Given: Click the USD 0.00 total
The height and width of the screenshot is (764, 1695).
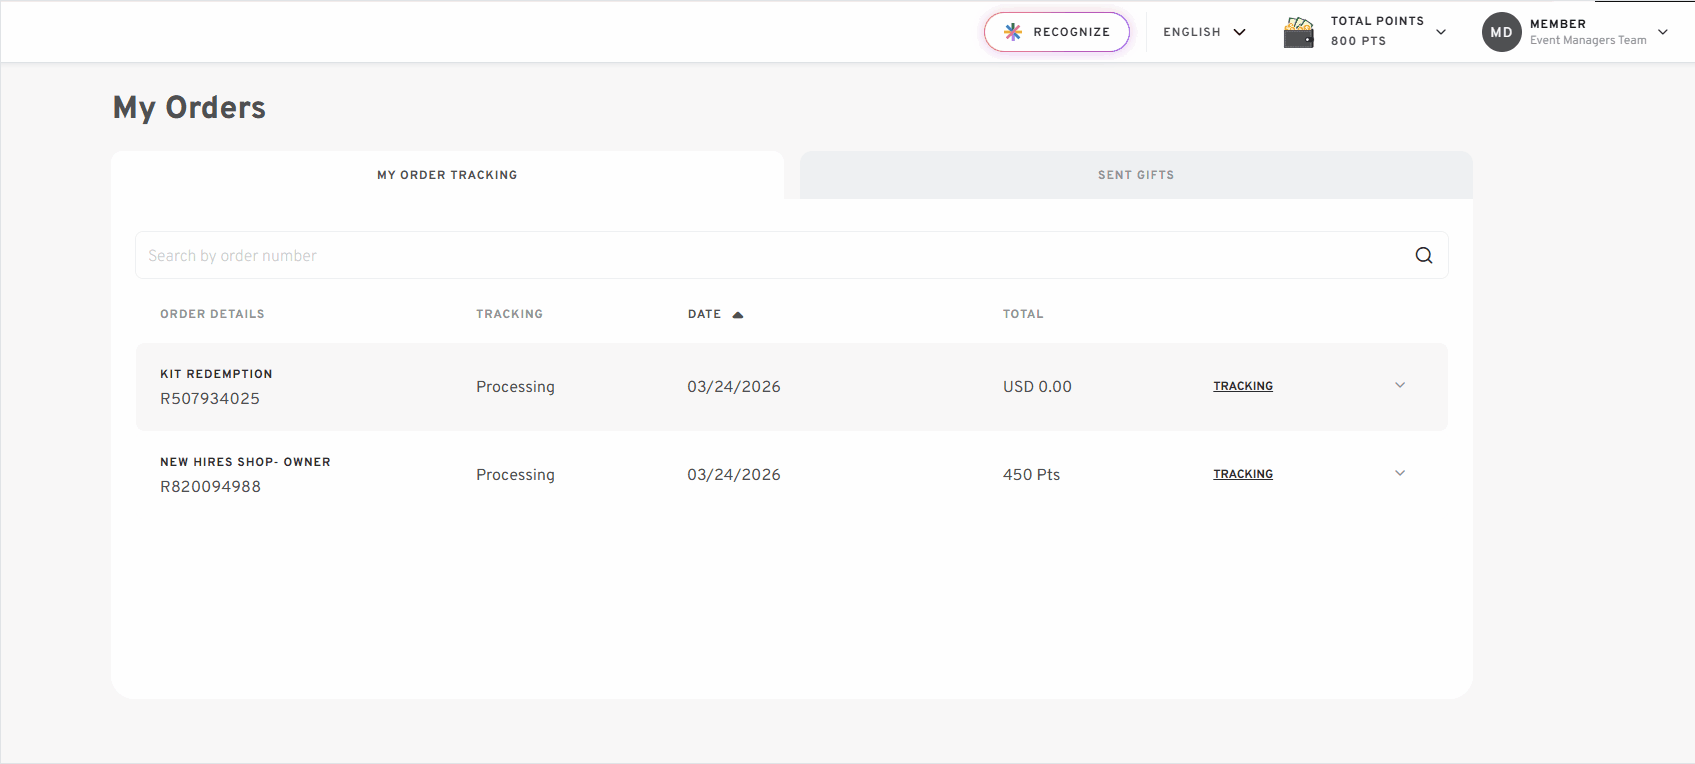Looking at the screenshot, I should (1037, 386).
